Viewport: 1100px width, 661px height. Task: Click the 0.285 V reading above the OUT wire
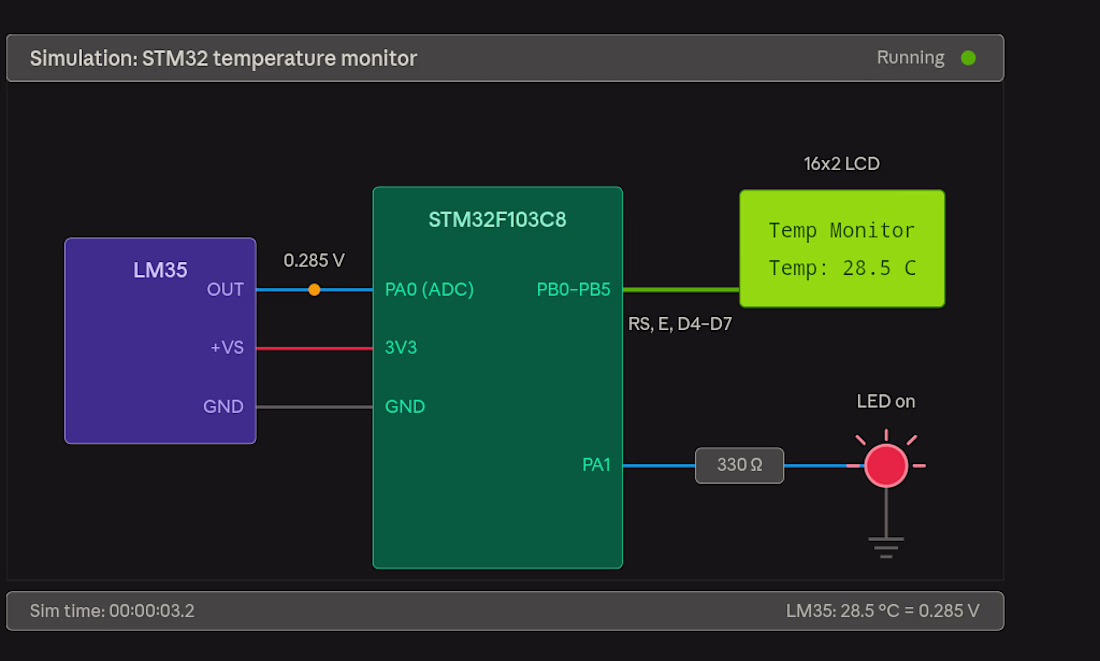tap(314, 261)
